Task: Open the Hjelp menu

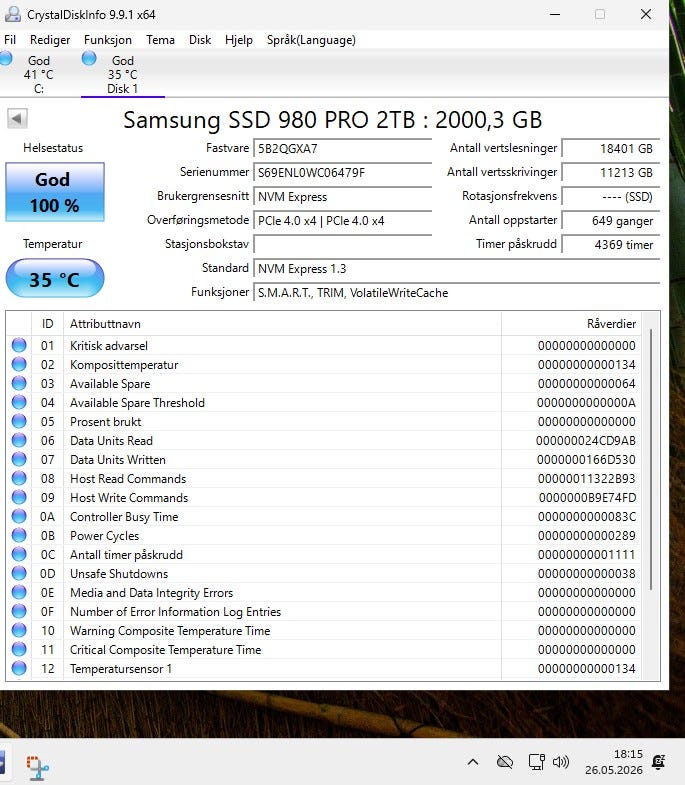Action: (x=239, y=40)
